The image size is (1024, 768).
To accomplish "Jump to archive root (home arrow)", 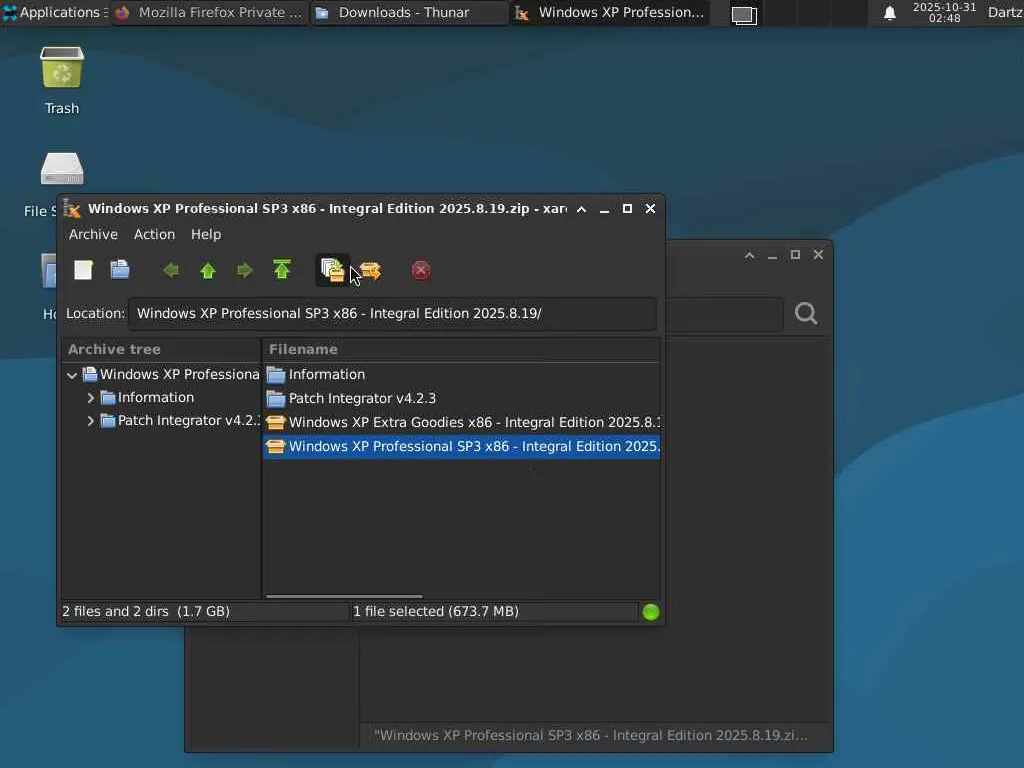I will click(281, 269).
